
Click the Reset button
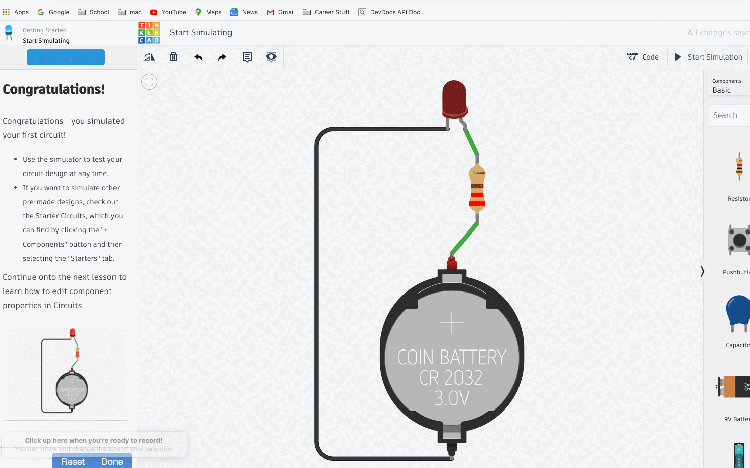pyautogui.click(x=73, y=462)
